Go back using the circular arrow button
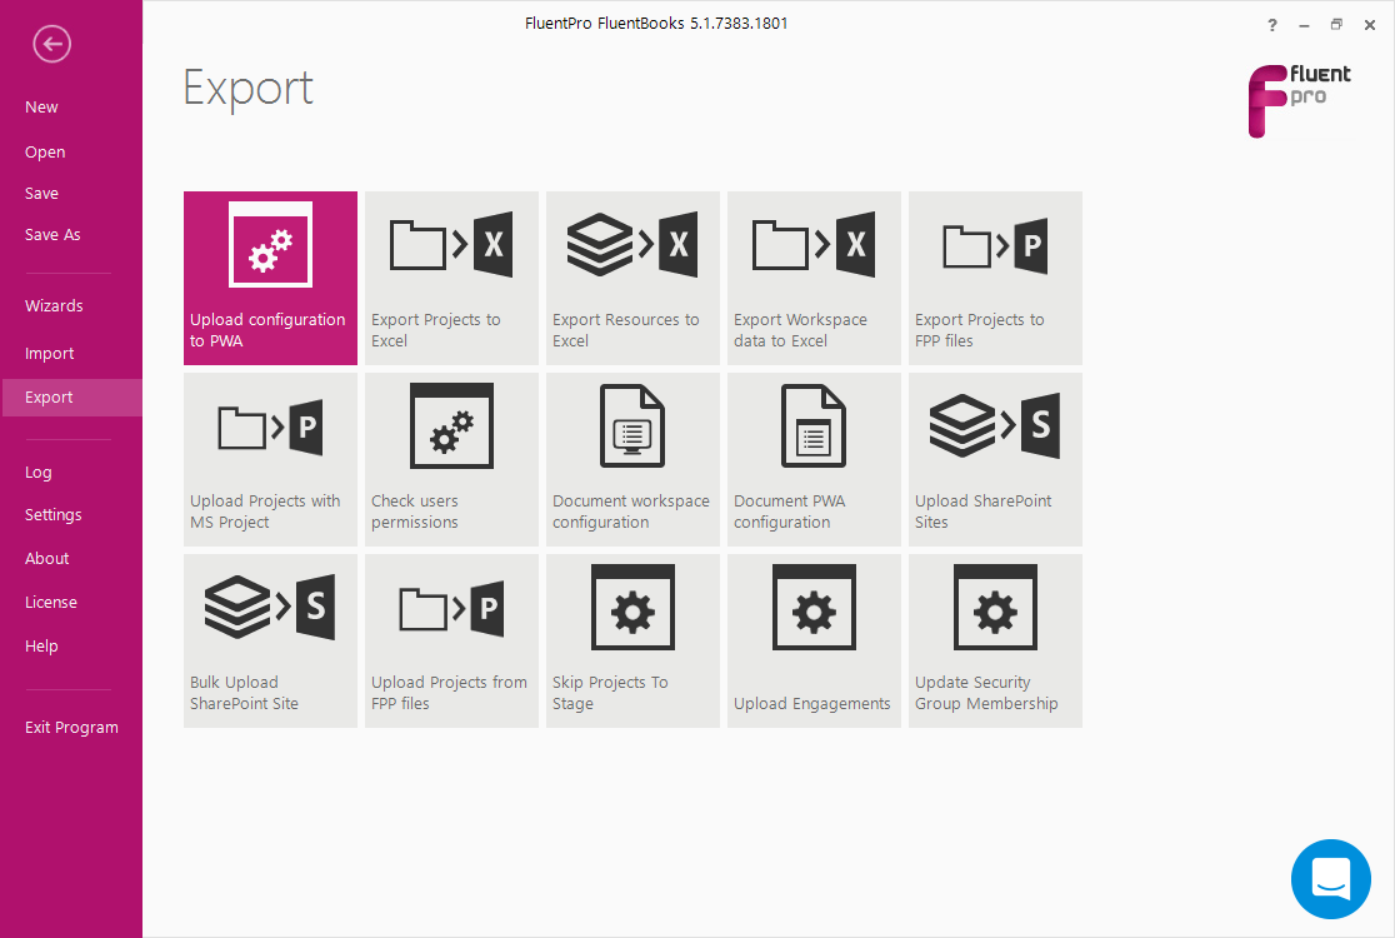The height and width of the screenshot is (938, 1395). tap(52, 44)
